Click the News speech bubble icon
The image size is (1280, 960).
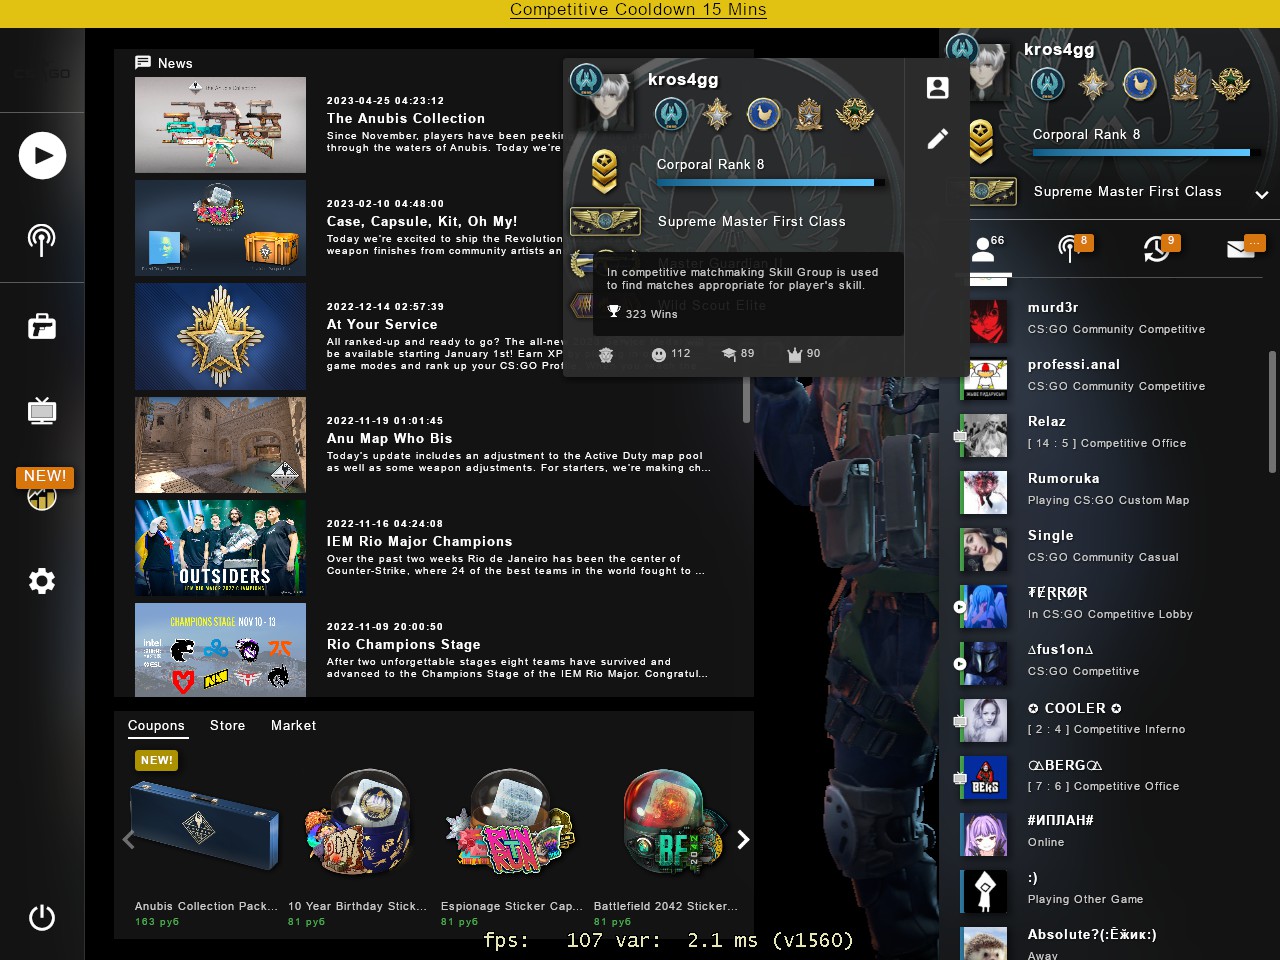tap(143, 63)
